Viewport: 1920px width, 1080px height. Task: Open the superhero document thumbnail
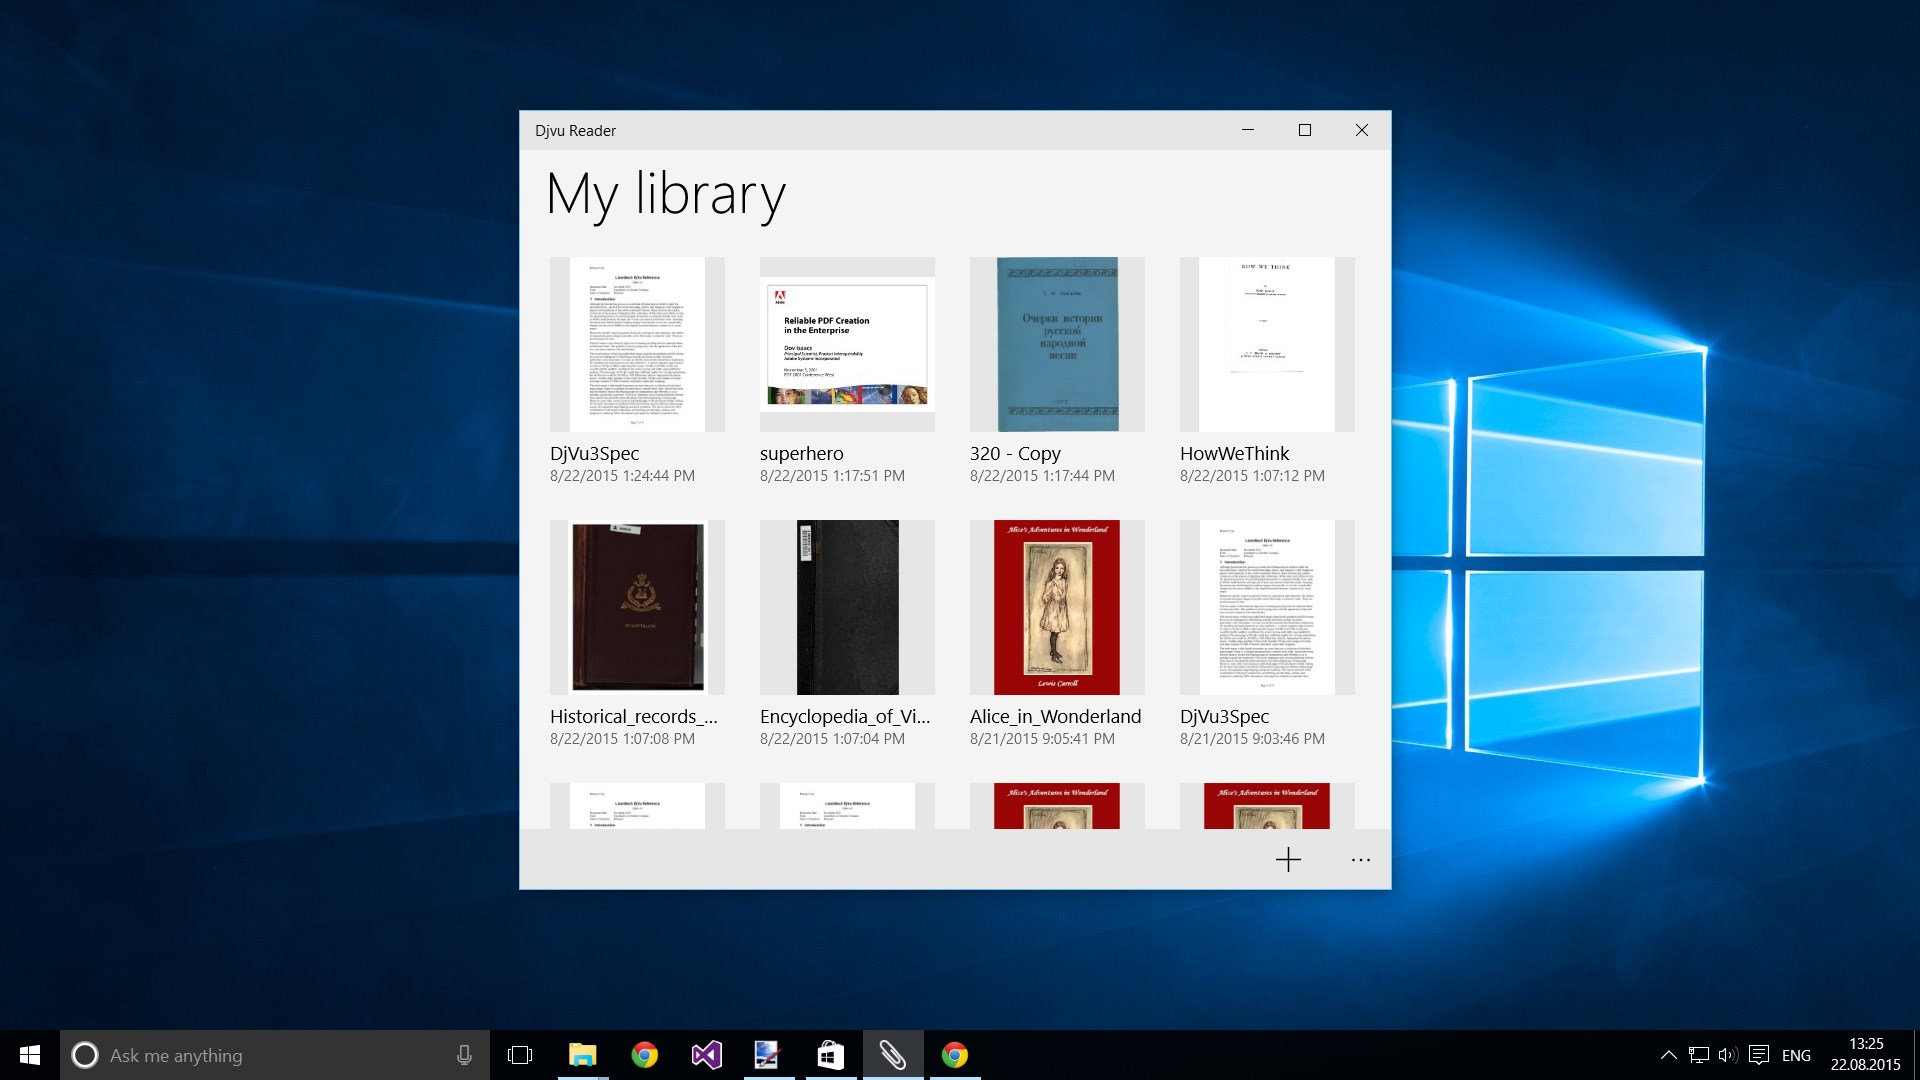coord(847,345)
